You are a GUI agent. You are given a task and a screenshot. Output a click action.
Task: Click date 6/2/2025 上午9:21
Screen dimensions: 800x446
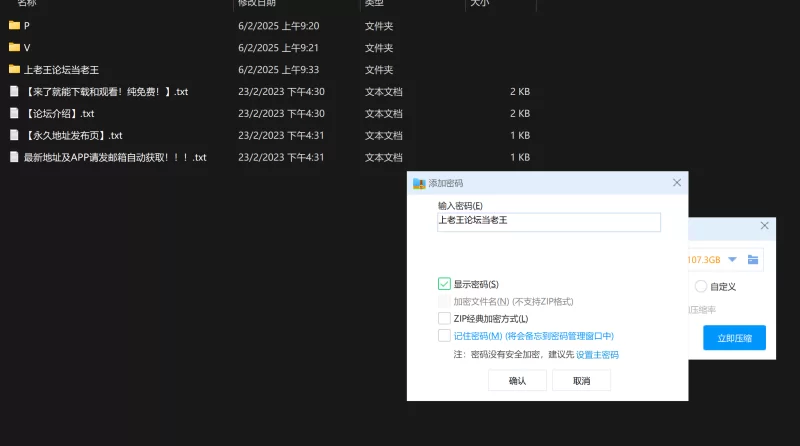pyautogui.click(x=279, y=47)
